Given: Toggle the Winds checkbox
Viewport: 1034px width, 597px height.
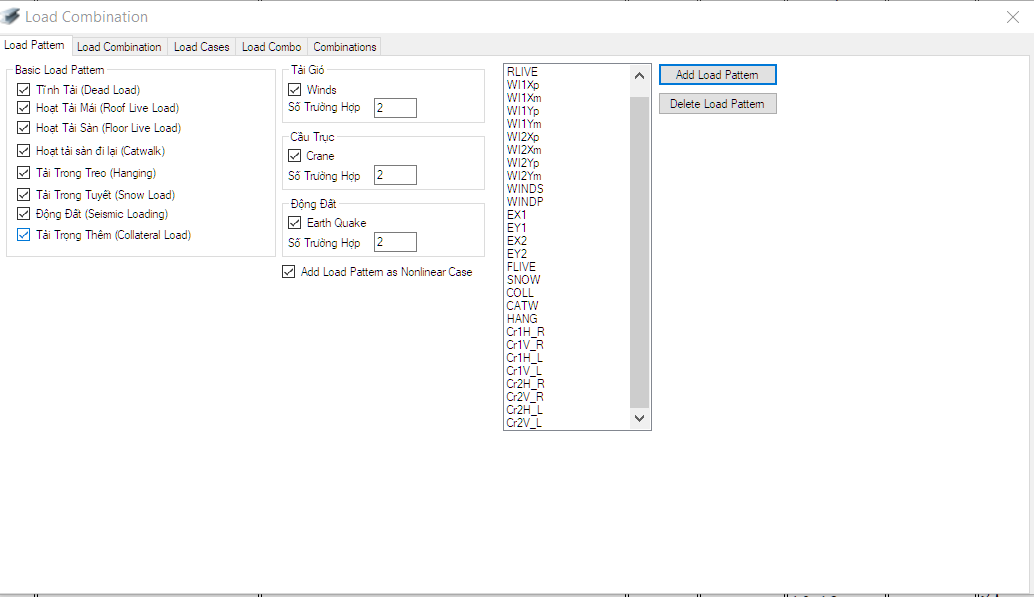Looking at the screenshot, I should coord(294,89).
